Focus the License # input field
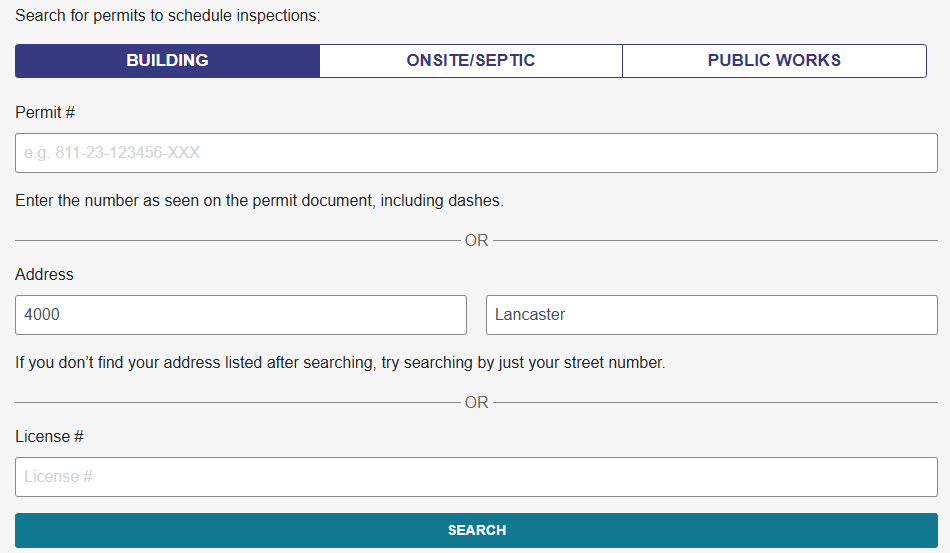This screenshot has height=553, width=950. [476, 477]
